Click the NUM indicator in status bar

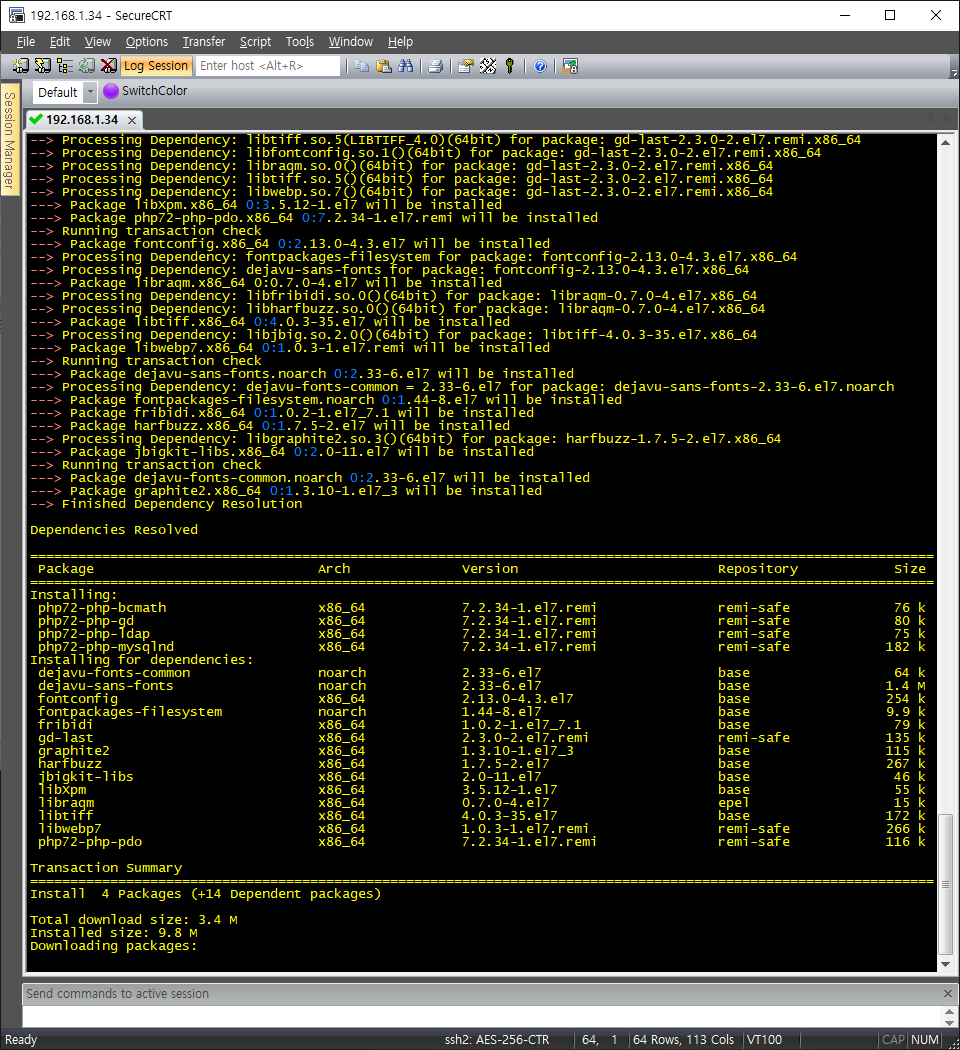[925, 1040]
